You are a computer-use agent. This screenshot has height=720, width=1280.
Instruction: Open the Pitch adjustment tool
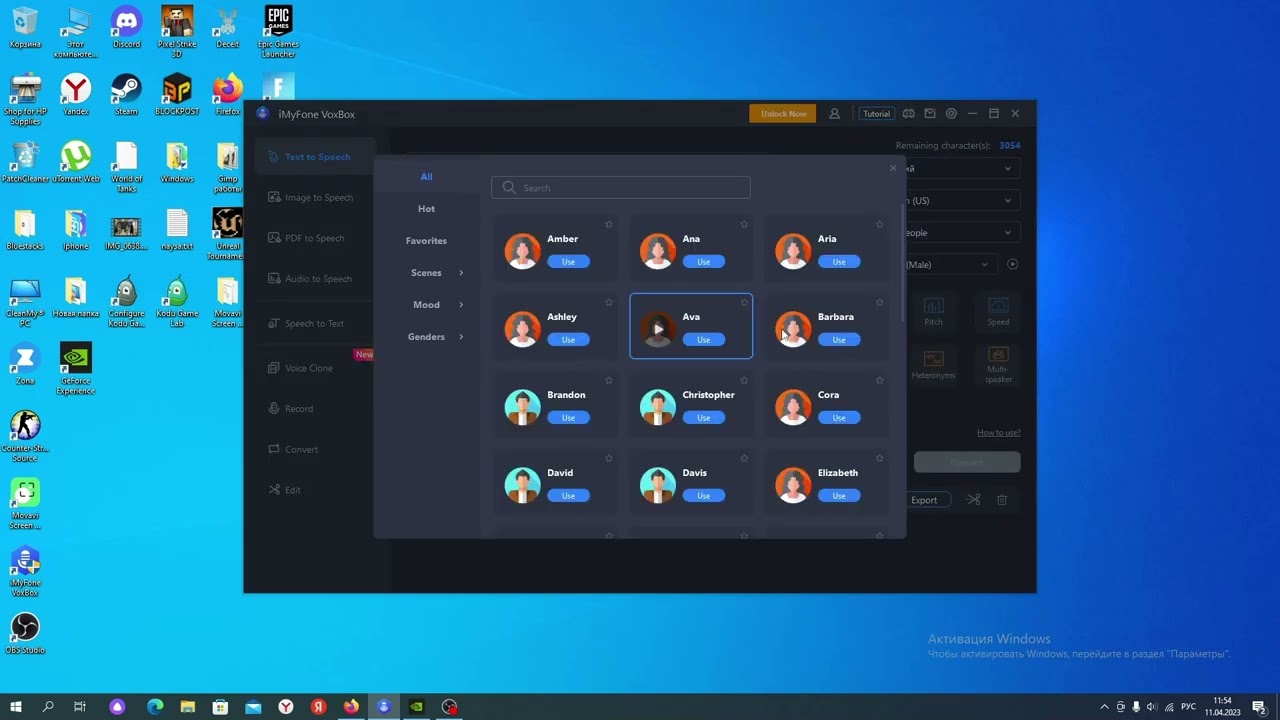pos(933,311)
